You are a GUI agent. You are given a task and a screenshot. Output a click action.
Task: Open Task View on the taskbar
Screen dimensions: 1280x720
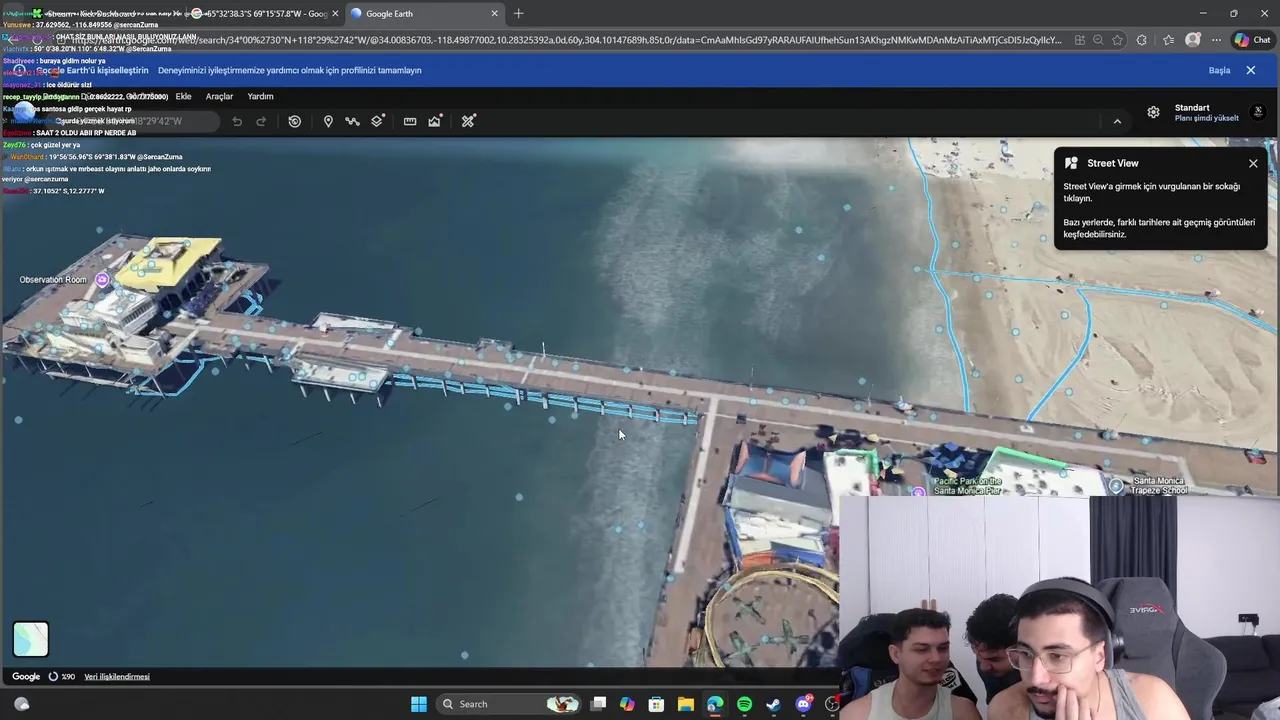[x=598, y=704]
